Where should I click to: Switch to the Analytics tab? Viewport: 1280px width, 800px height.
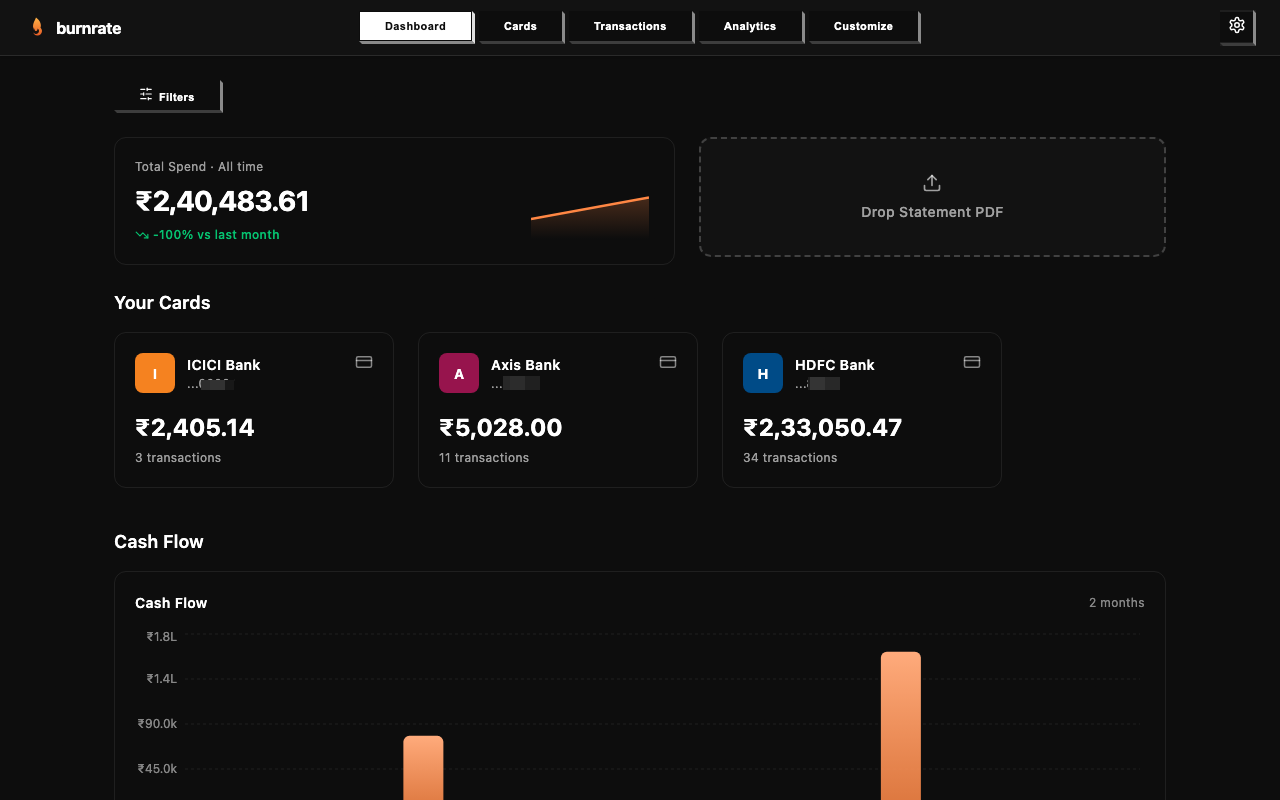pyautogui.click(x=749, y=26)
